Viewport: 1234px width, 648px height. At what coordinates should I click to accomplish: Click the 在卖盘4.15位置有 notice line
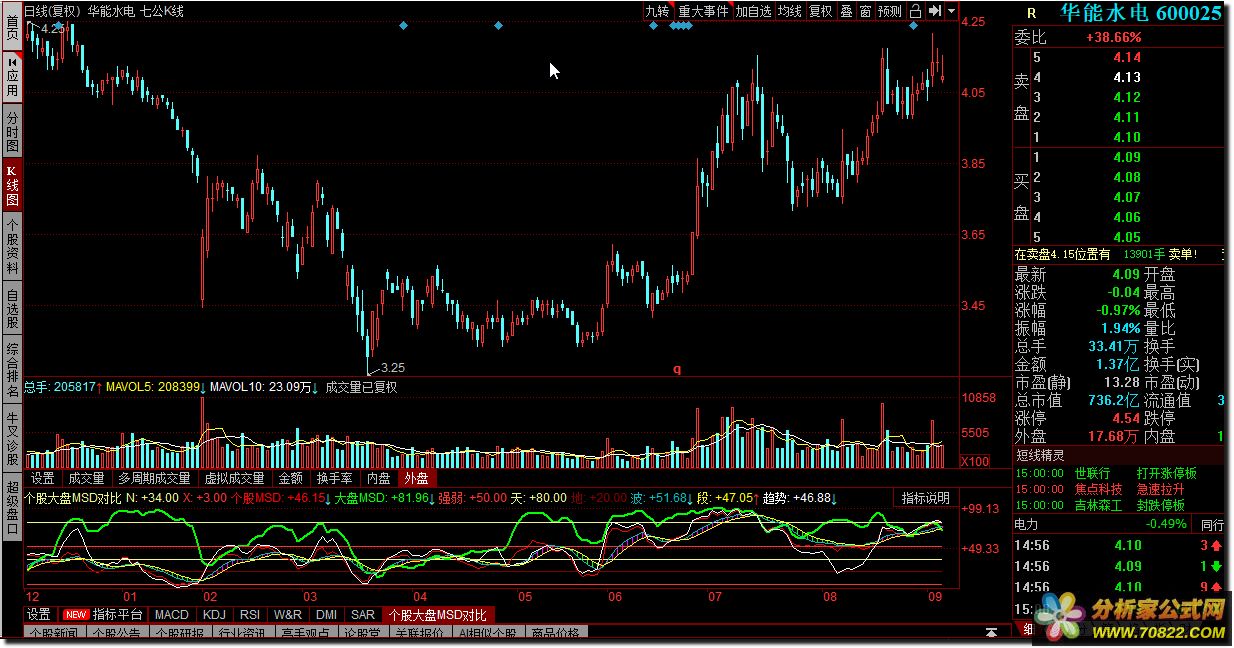(1120, 255)
